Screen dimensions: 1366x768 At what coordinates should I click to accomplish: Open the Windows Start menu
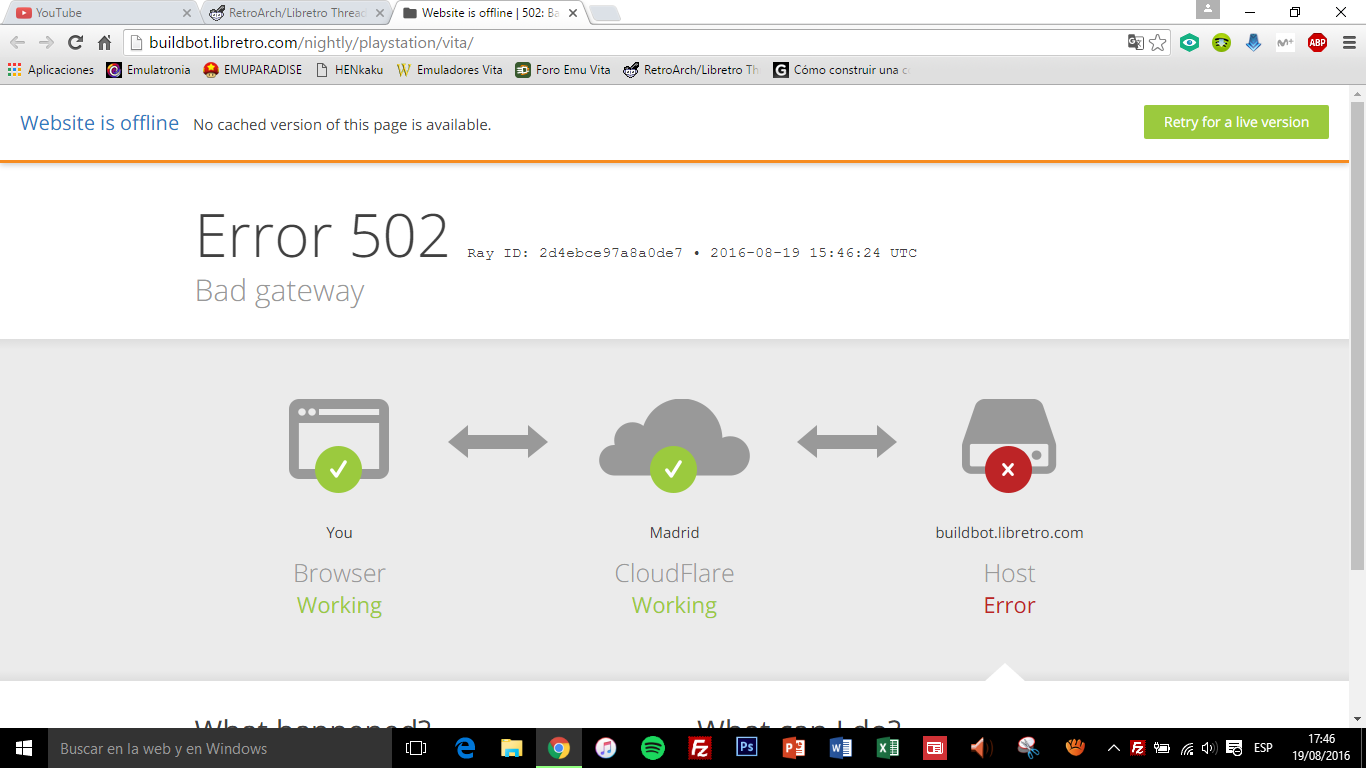coord(24,748)
